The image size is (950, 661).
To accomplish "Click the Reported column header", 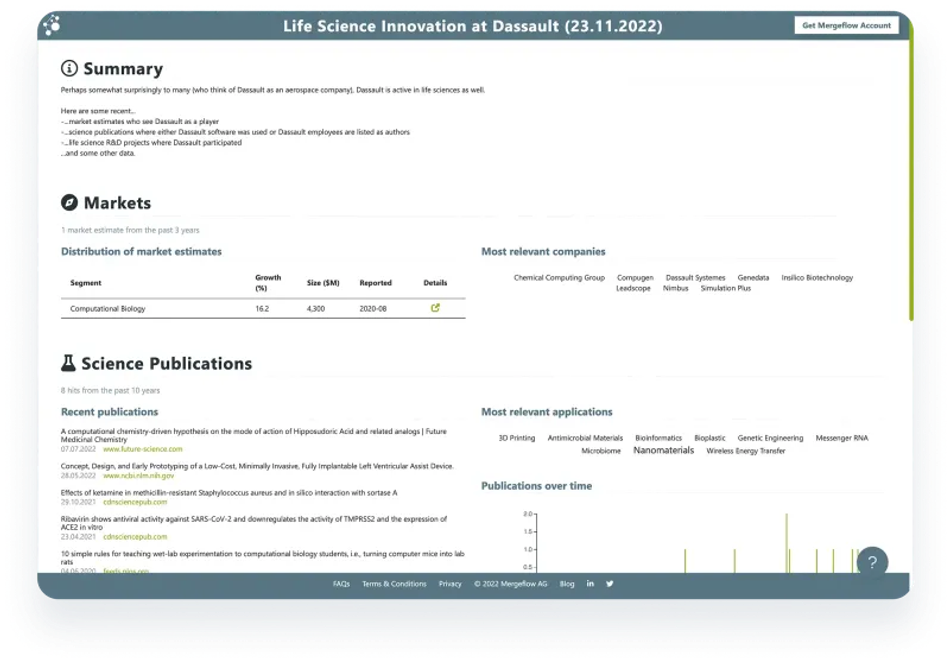I will tap(376, 283).
